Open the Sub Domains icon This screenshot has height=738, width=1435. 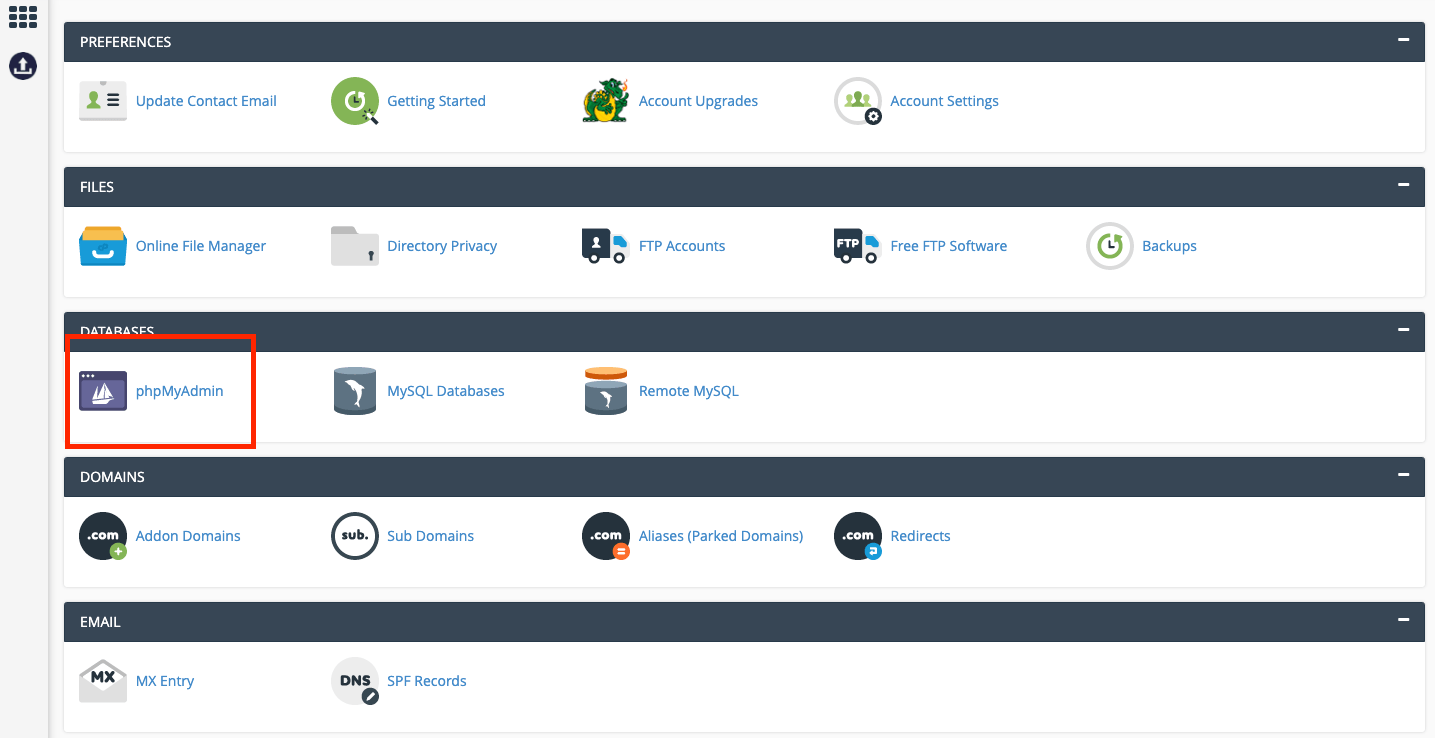[x=354, y=536]
